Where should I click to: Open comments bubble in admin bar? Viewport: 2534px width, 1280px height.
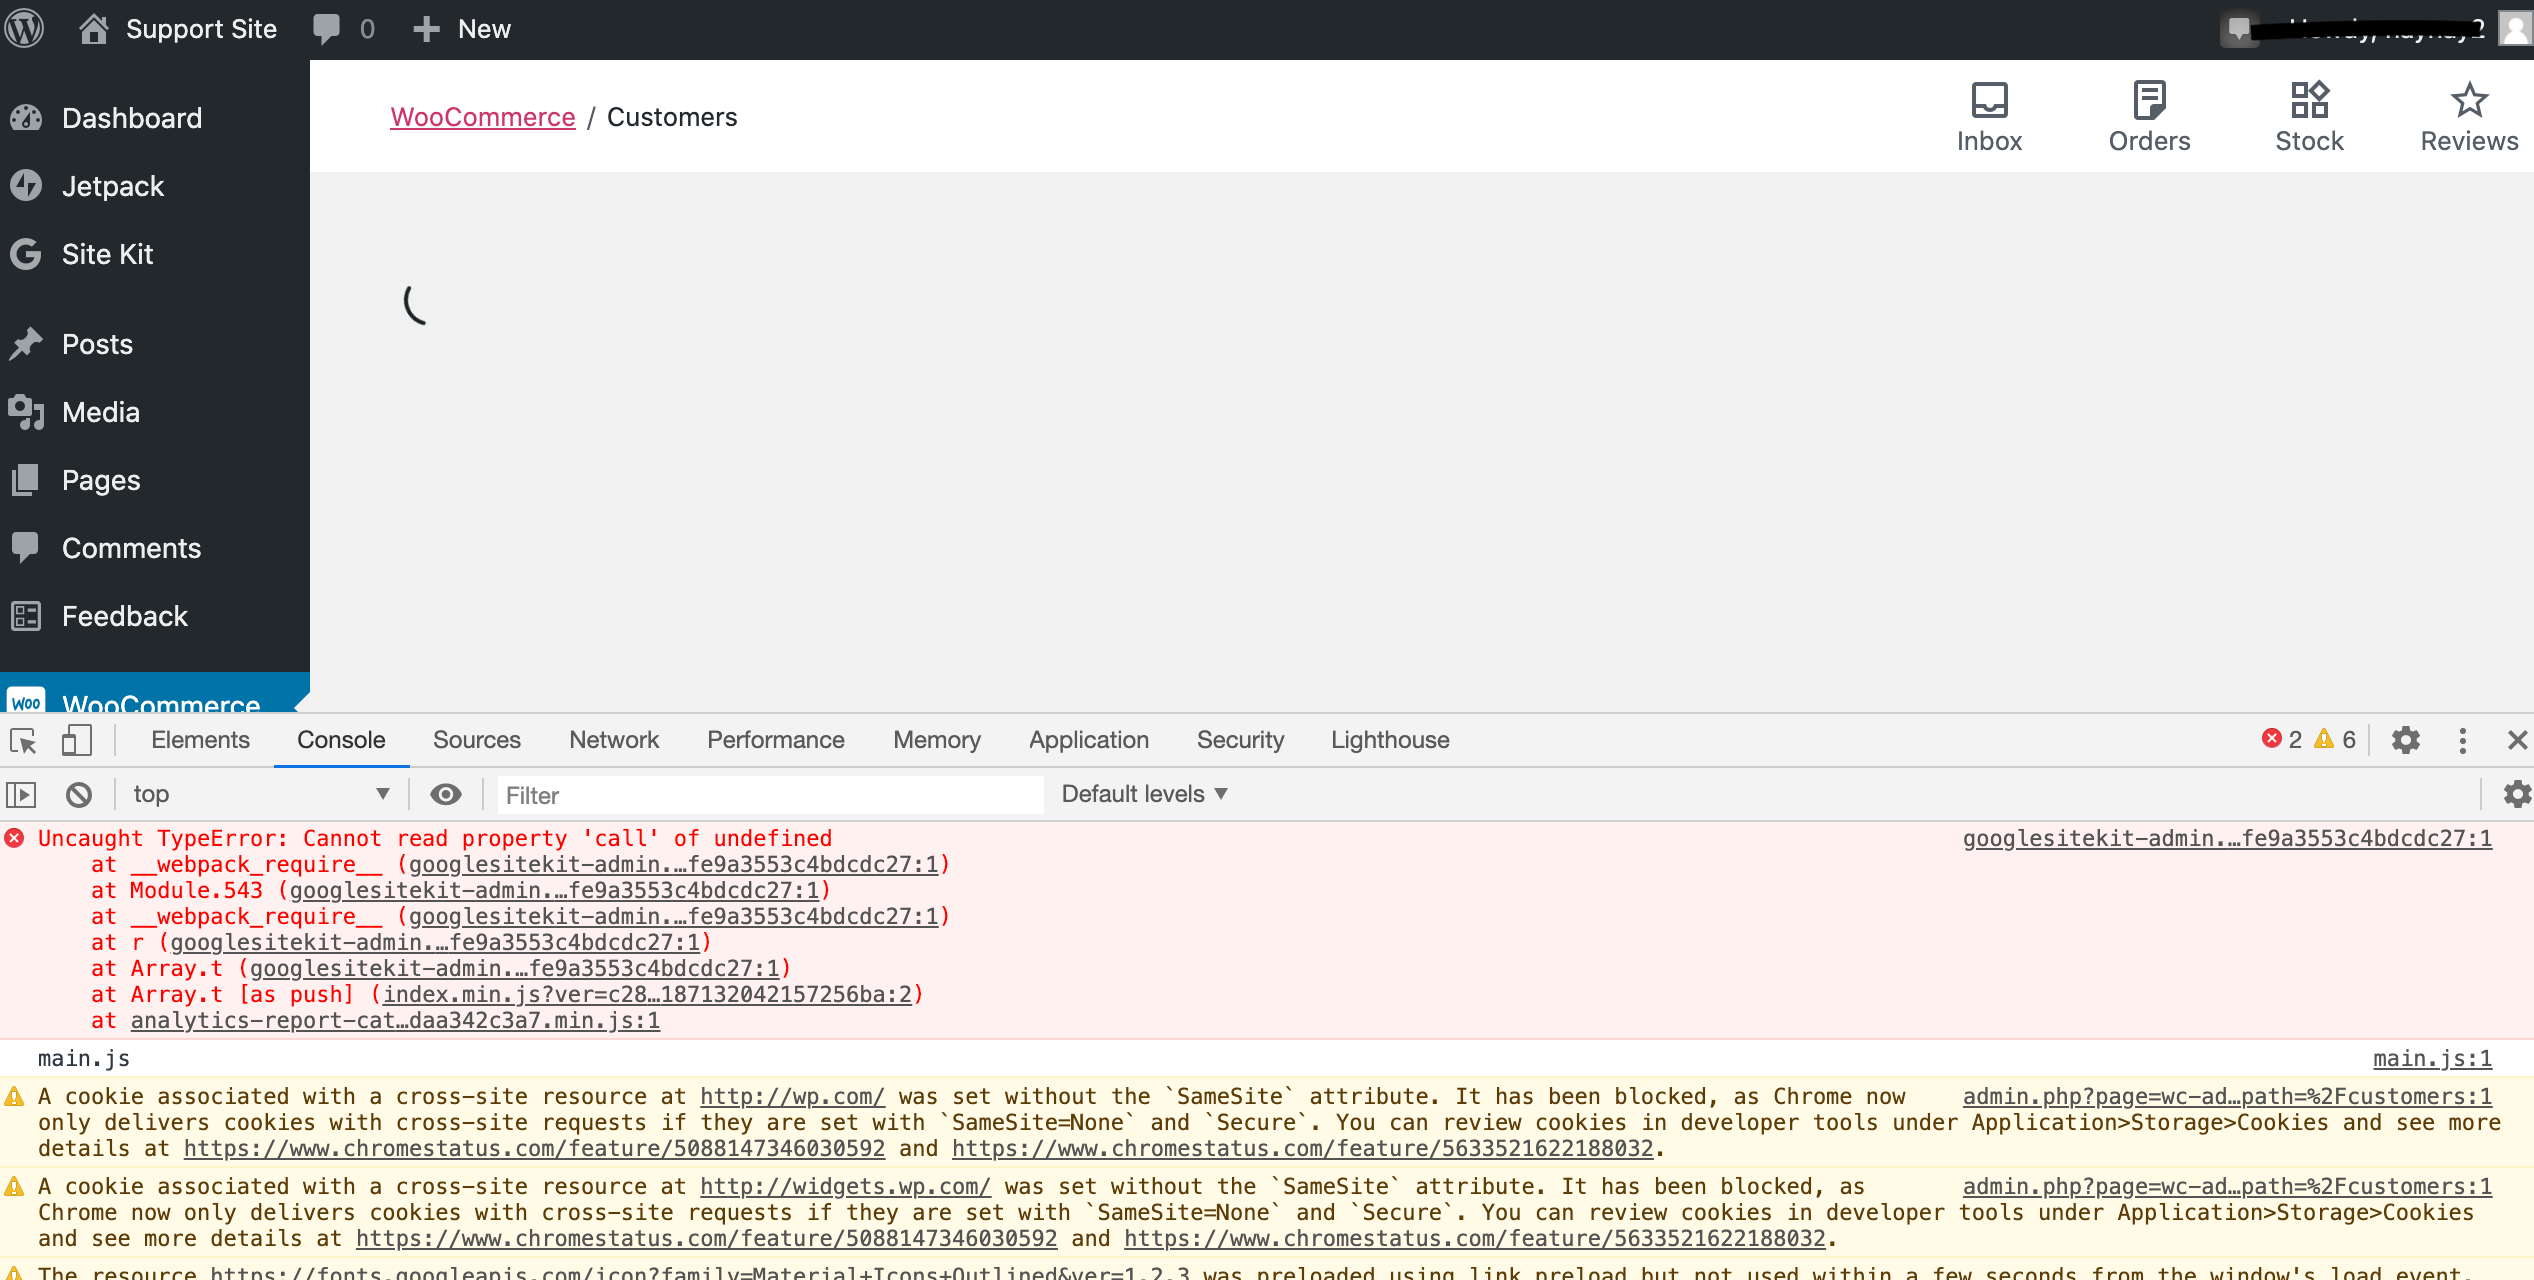327,28
